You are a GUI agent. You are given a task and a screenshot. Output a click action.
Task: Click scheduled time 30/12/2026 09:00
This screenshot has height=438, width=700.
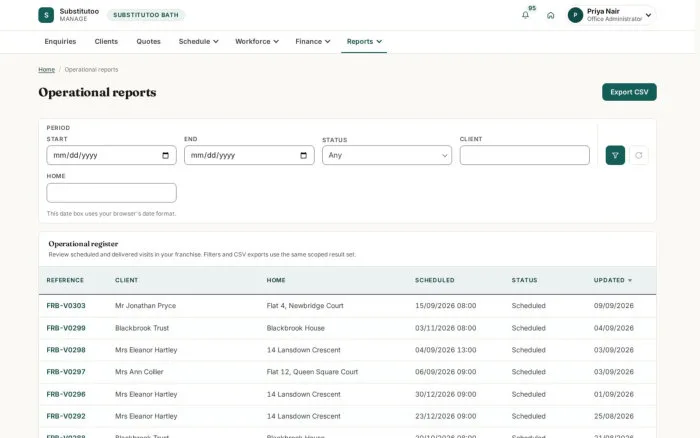click(446, 394)
